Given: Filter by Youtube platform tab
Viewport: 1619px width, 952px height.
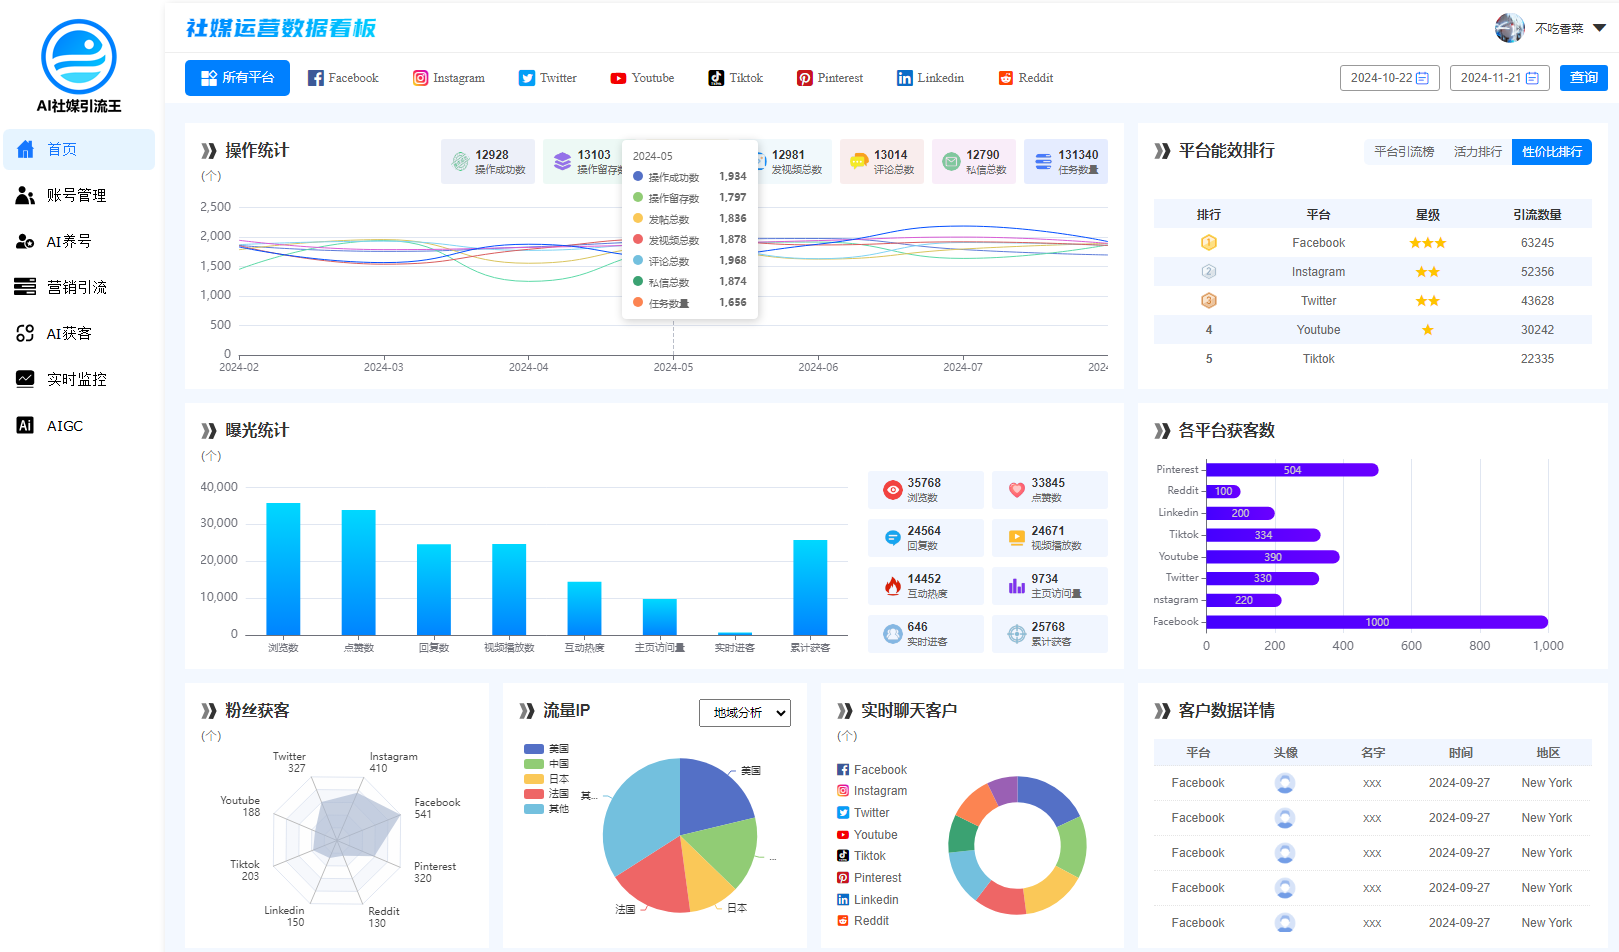Looking at the screenshot, I should click(x=642, y=78).
